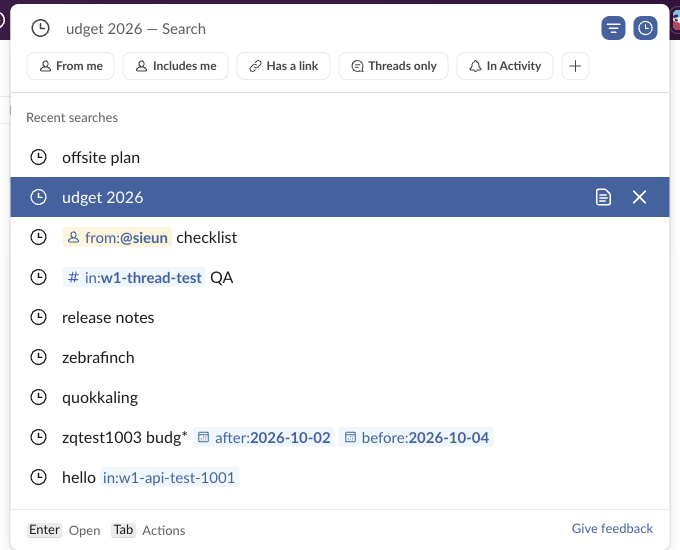This screenshot has width=680, height=550.
Task: Open recent search 'quokkaling'
Action: tap(340, 397)
